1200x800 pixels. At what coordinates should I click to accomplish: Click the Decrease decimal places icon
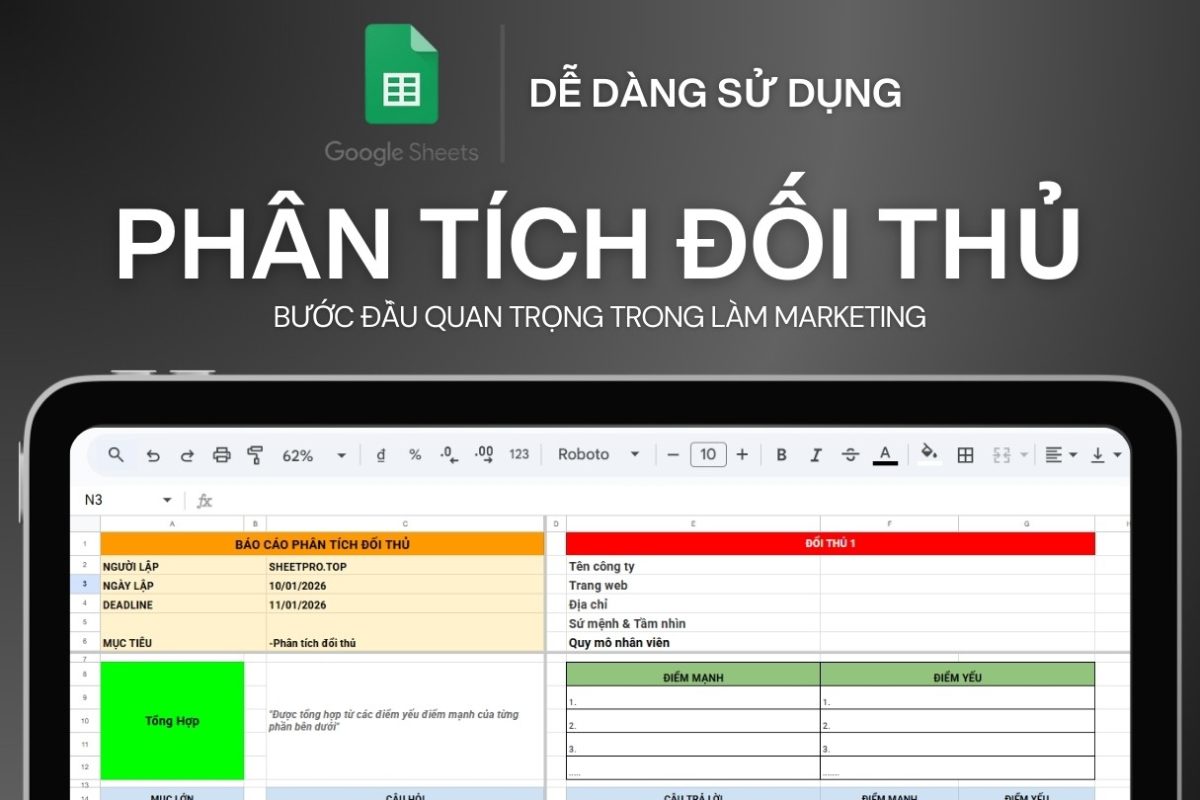[x=449, y=455]
